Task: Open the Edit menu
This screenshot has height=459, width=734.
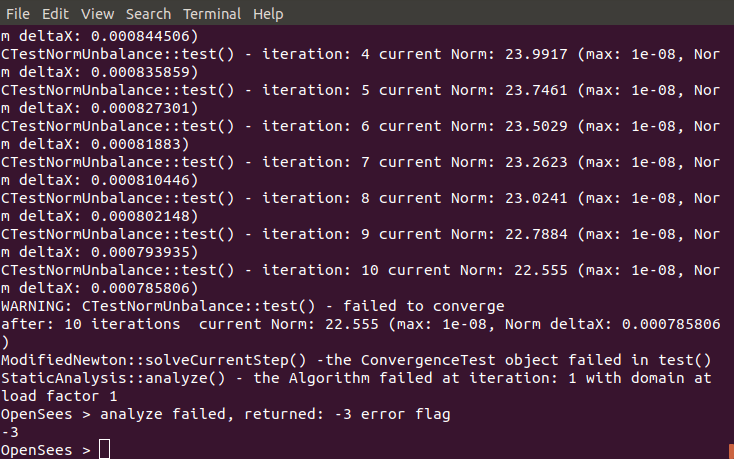Action: [x=56, y=14]
